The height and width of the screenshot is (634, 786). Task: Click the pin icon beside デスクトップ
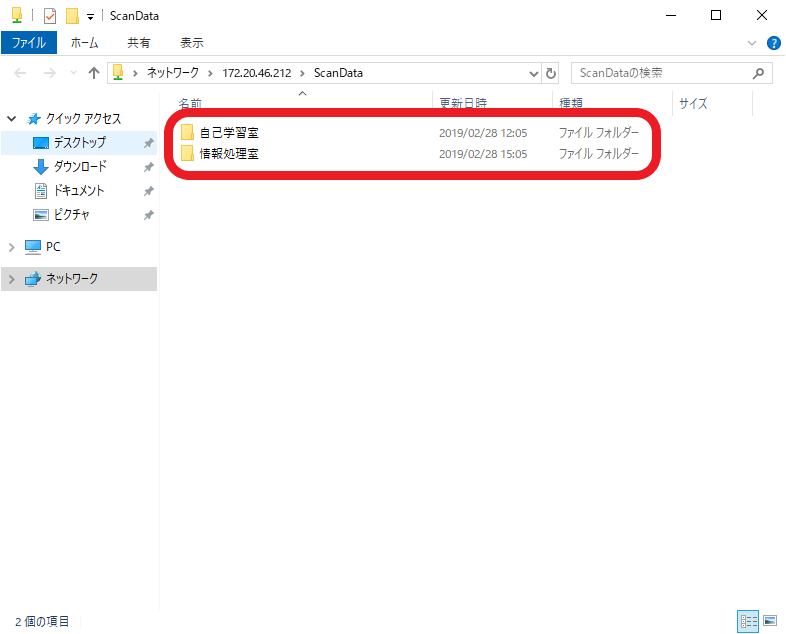click(x=148, y=143)
